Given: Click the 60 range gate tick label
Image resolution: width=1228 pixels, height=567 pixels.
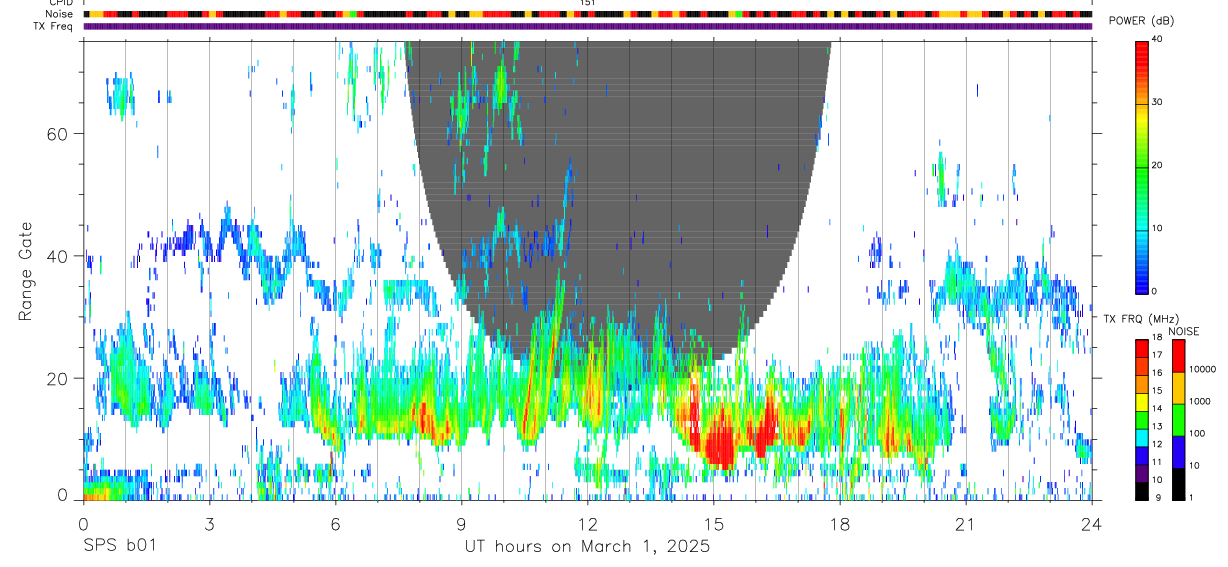Looking at the screenshot, I should [x=56, y=134].
